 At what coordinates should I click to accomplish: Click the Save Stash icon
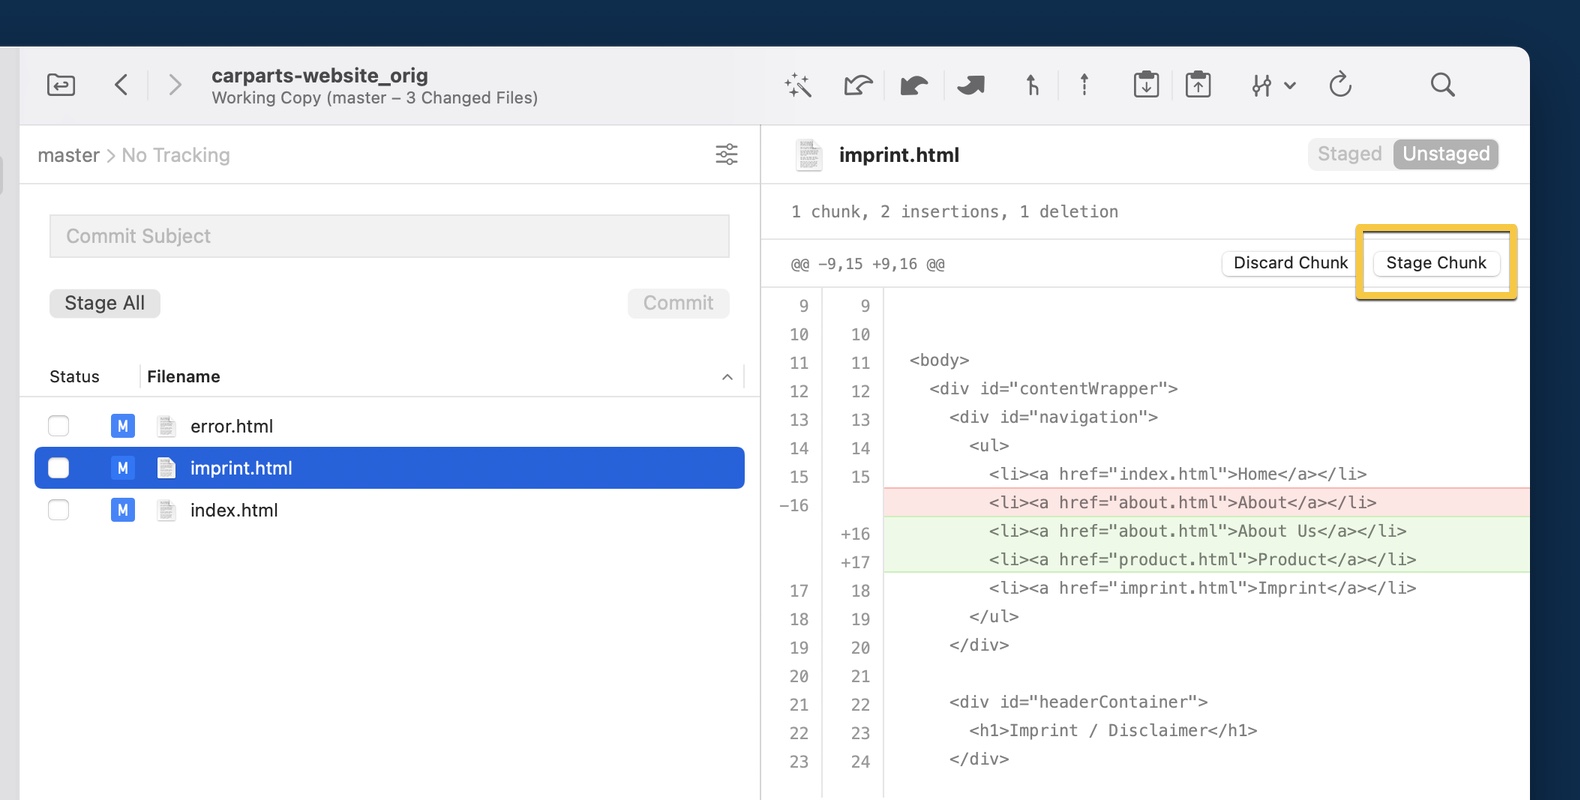[x=1146, y=85]
